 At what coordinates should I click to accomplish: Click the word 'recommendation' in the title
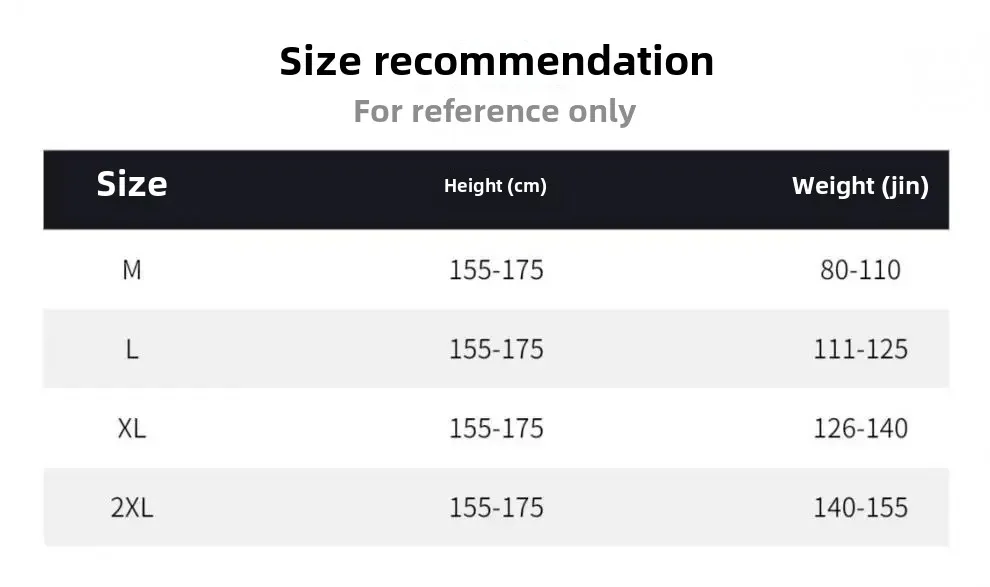[x=544, y=61]
